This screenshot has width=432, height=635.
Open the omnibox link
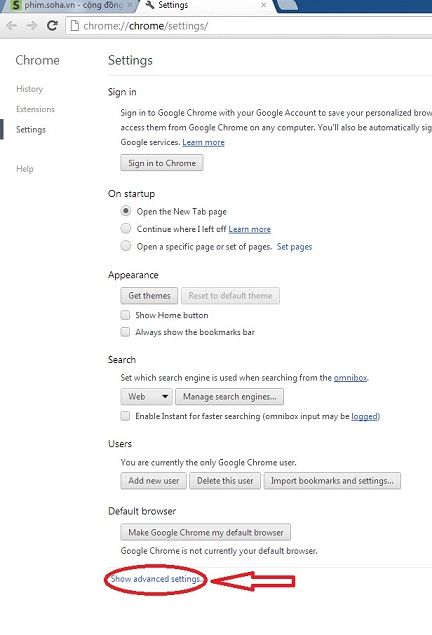tap(350, 378)
